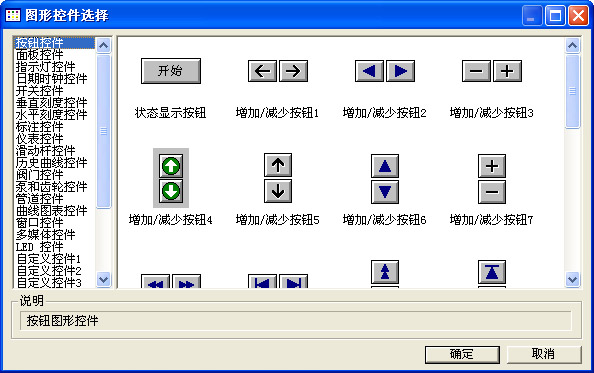Click the minus icon of 增加/减少按钮7
Image resolution: width=594 pixels, height=373 pixels.
tap(492, 192)
